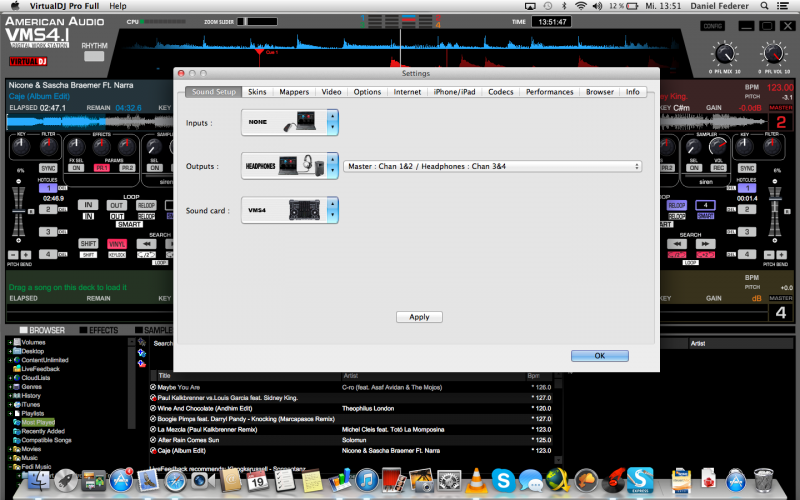
Task: Open the Video settings tab
Action: pyautogui.click(x=331, y=92)
